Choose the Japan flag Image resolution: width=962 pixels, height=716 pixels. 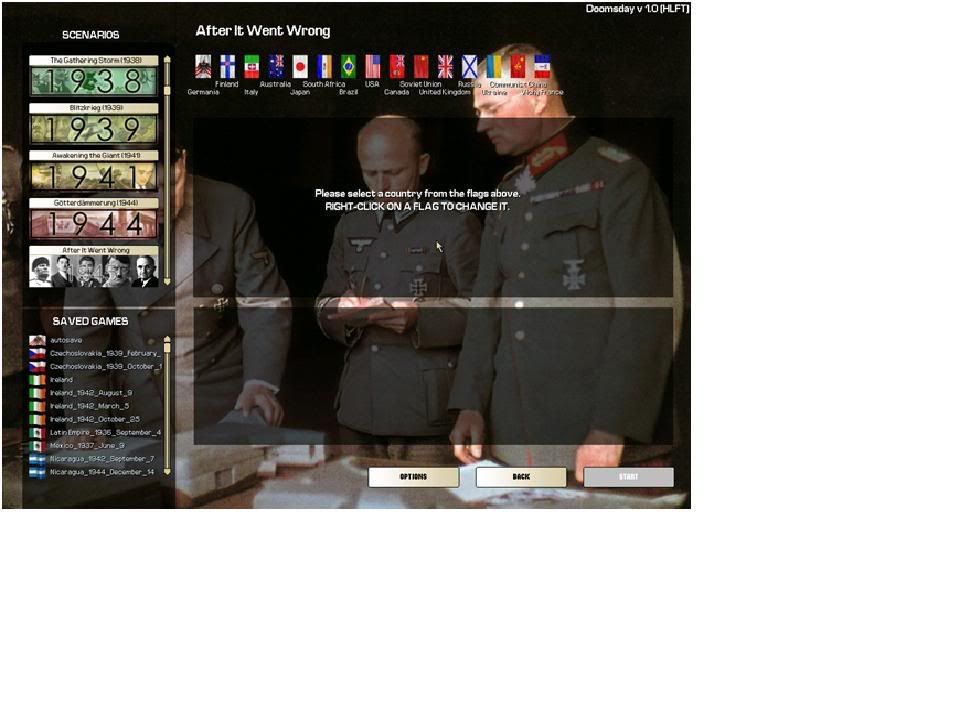[x=300, y=67]
